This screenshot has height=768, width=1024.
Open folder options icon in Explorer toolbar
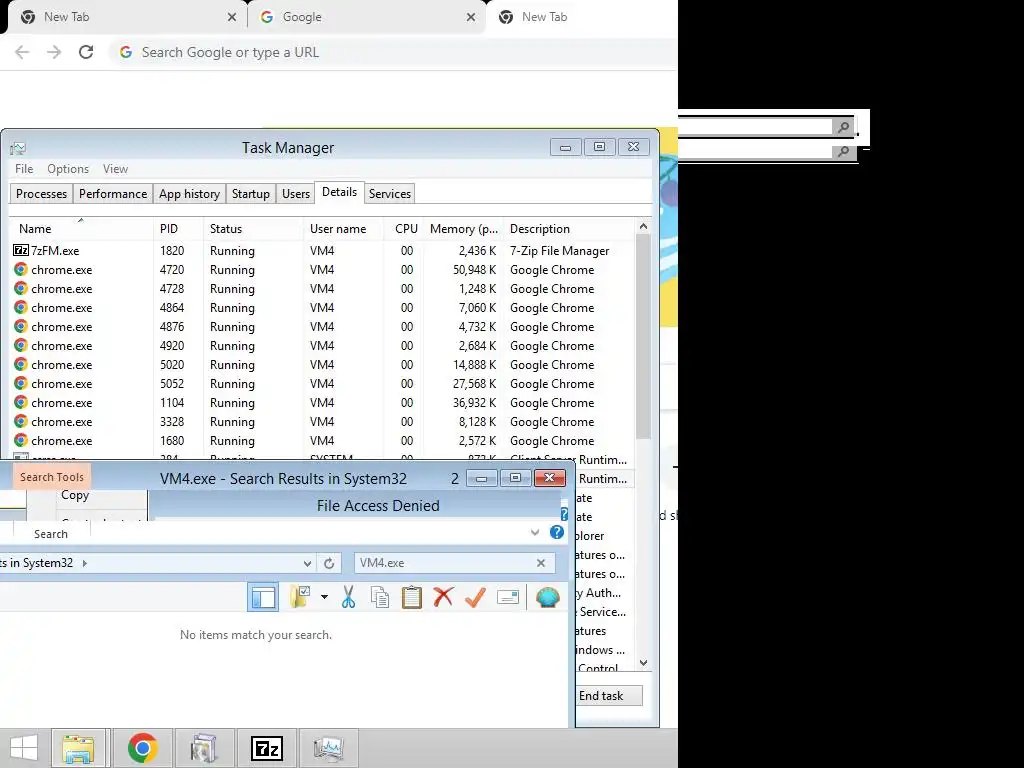pyautogui.click(x=300, y=597)
